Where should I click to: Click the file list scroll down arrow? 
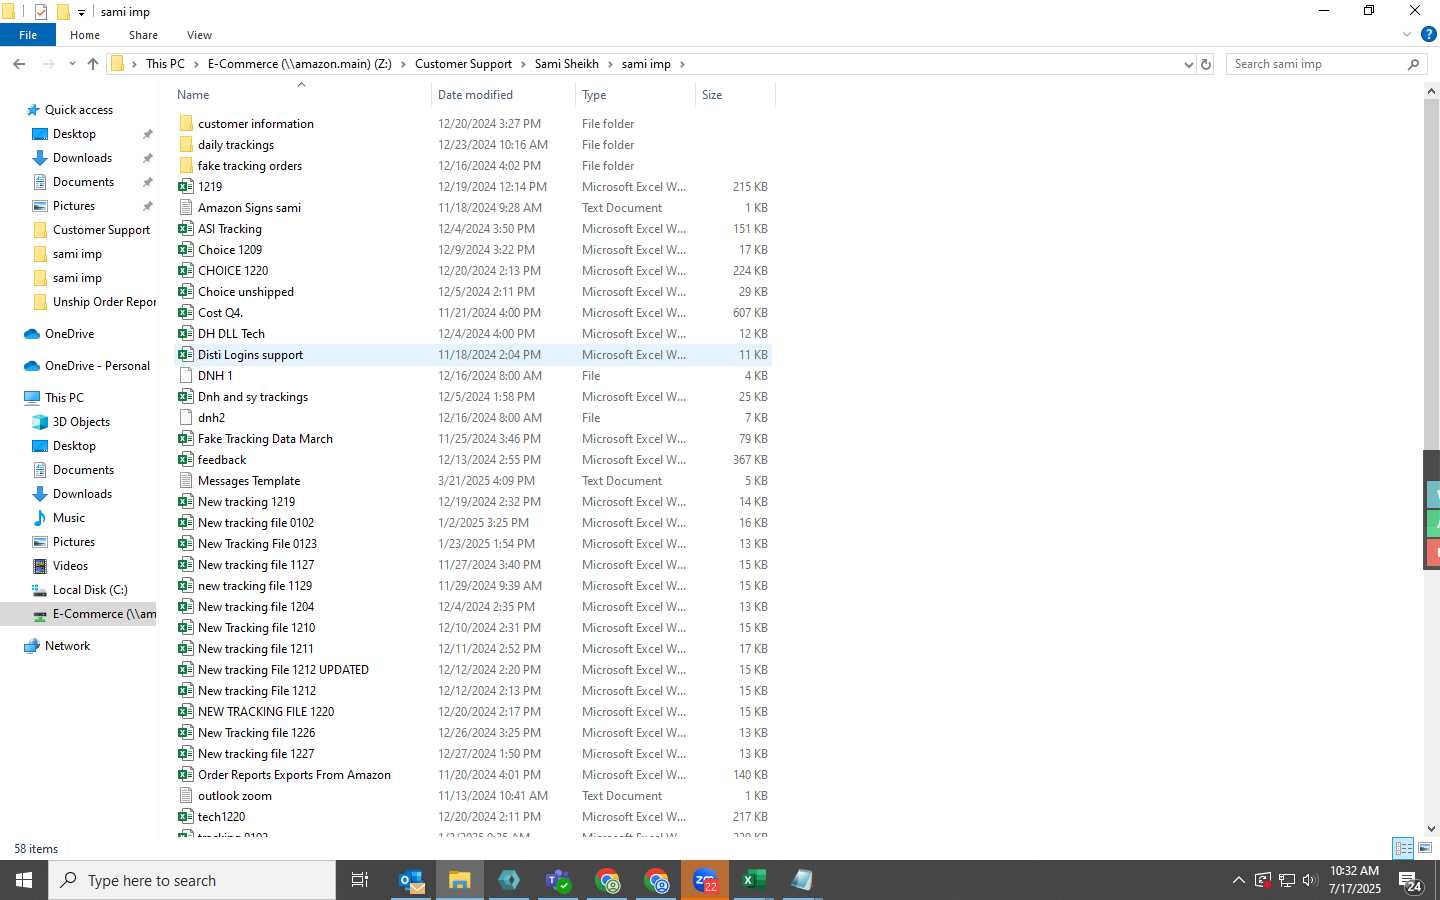tap(1431, 828)
